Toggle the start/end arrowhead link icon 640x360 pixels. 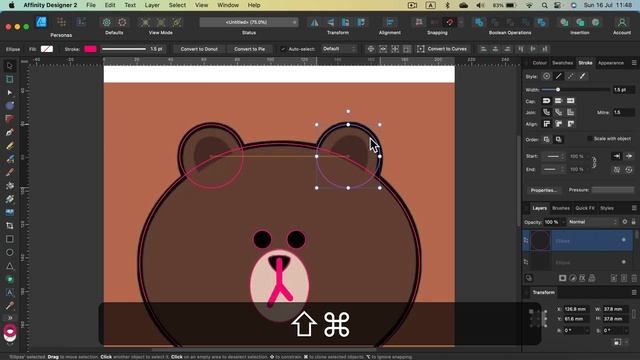[594, 162]
